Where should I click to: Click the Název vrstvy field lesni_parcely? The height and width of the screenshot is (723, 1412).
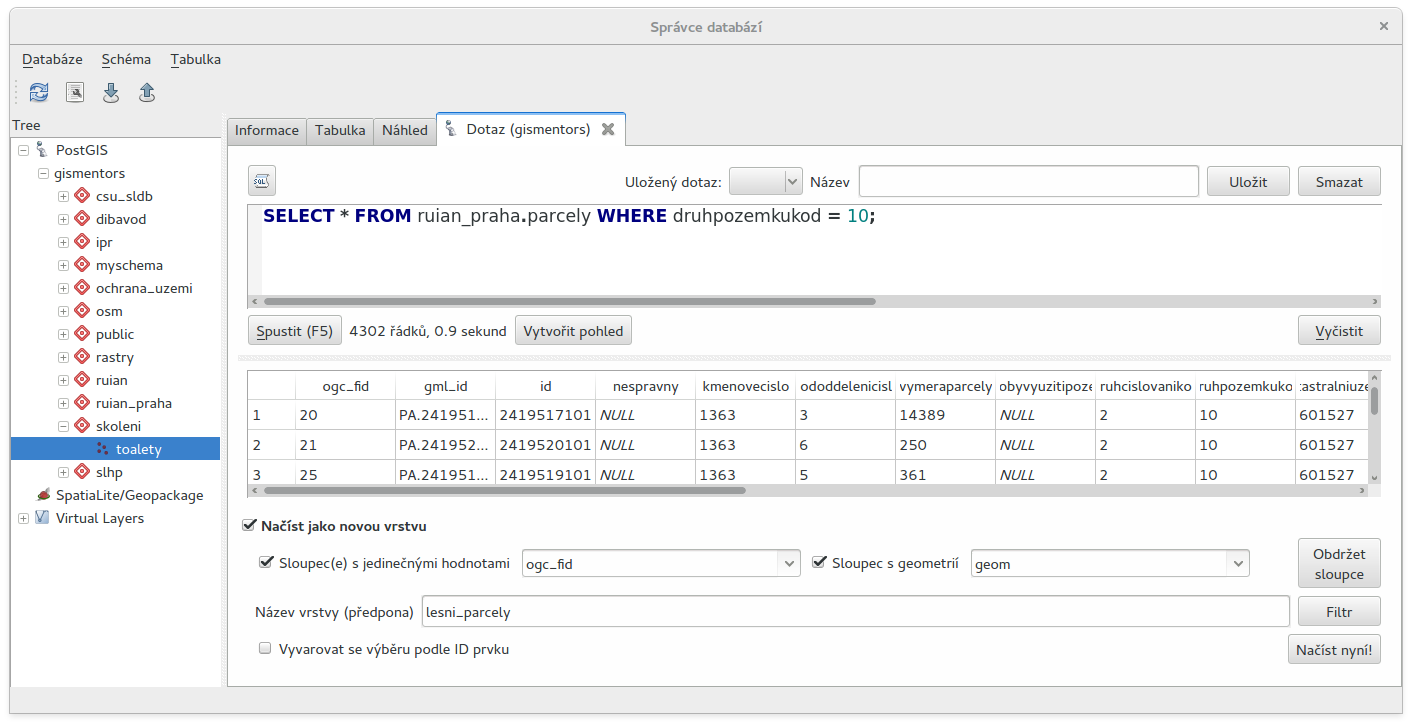[856, 610]
